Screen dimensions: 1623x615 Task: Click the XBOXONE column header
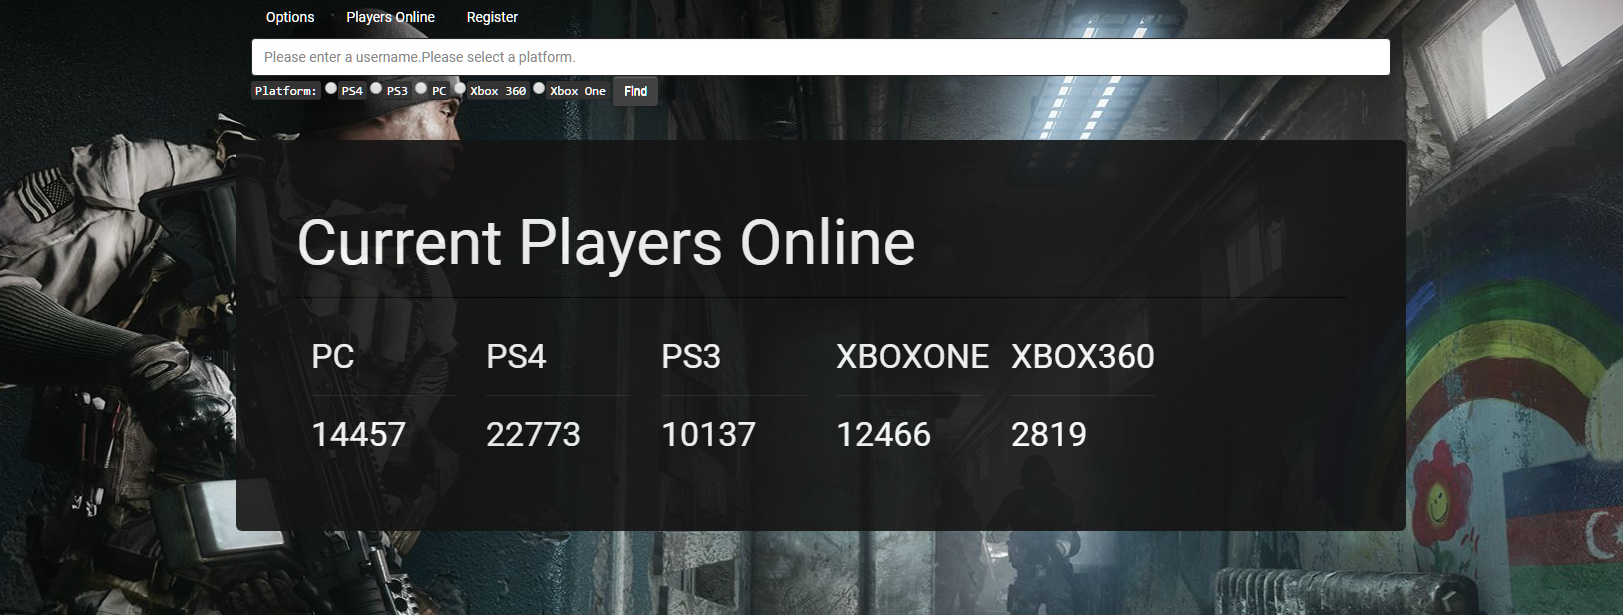click(x=912, y=356)
